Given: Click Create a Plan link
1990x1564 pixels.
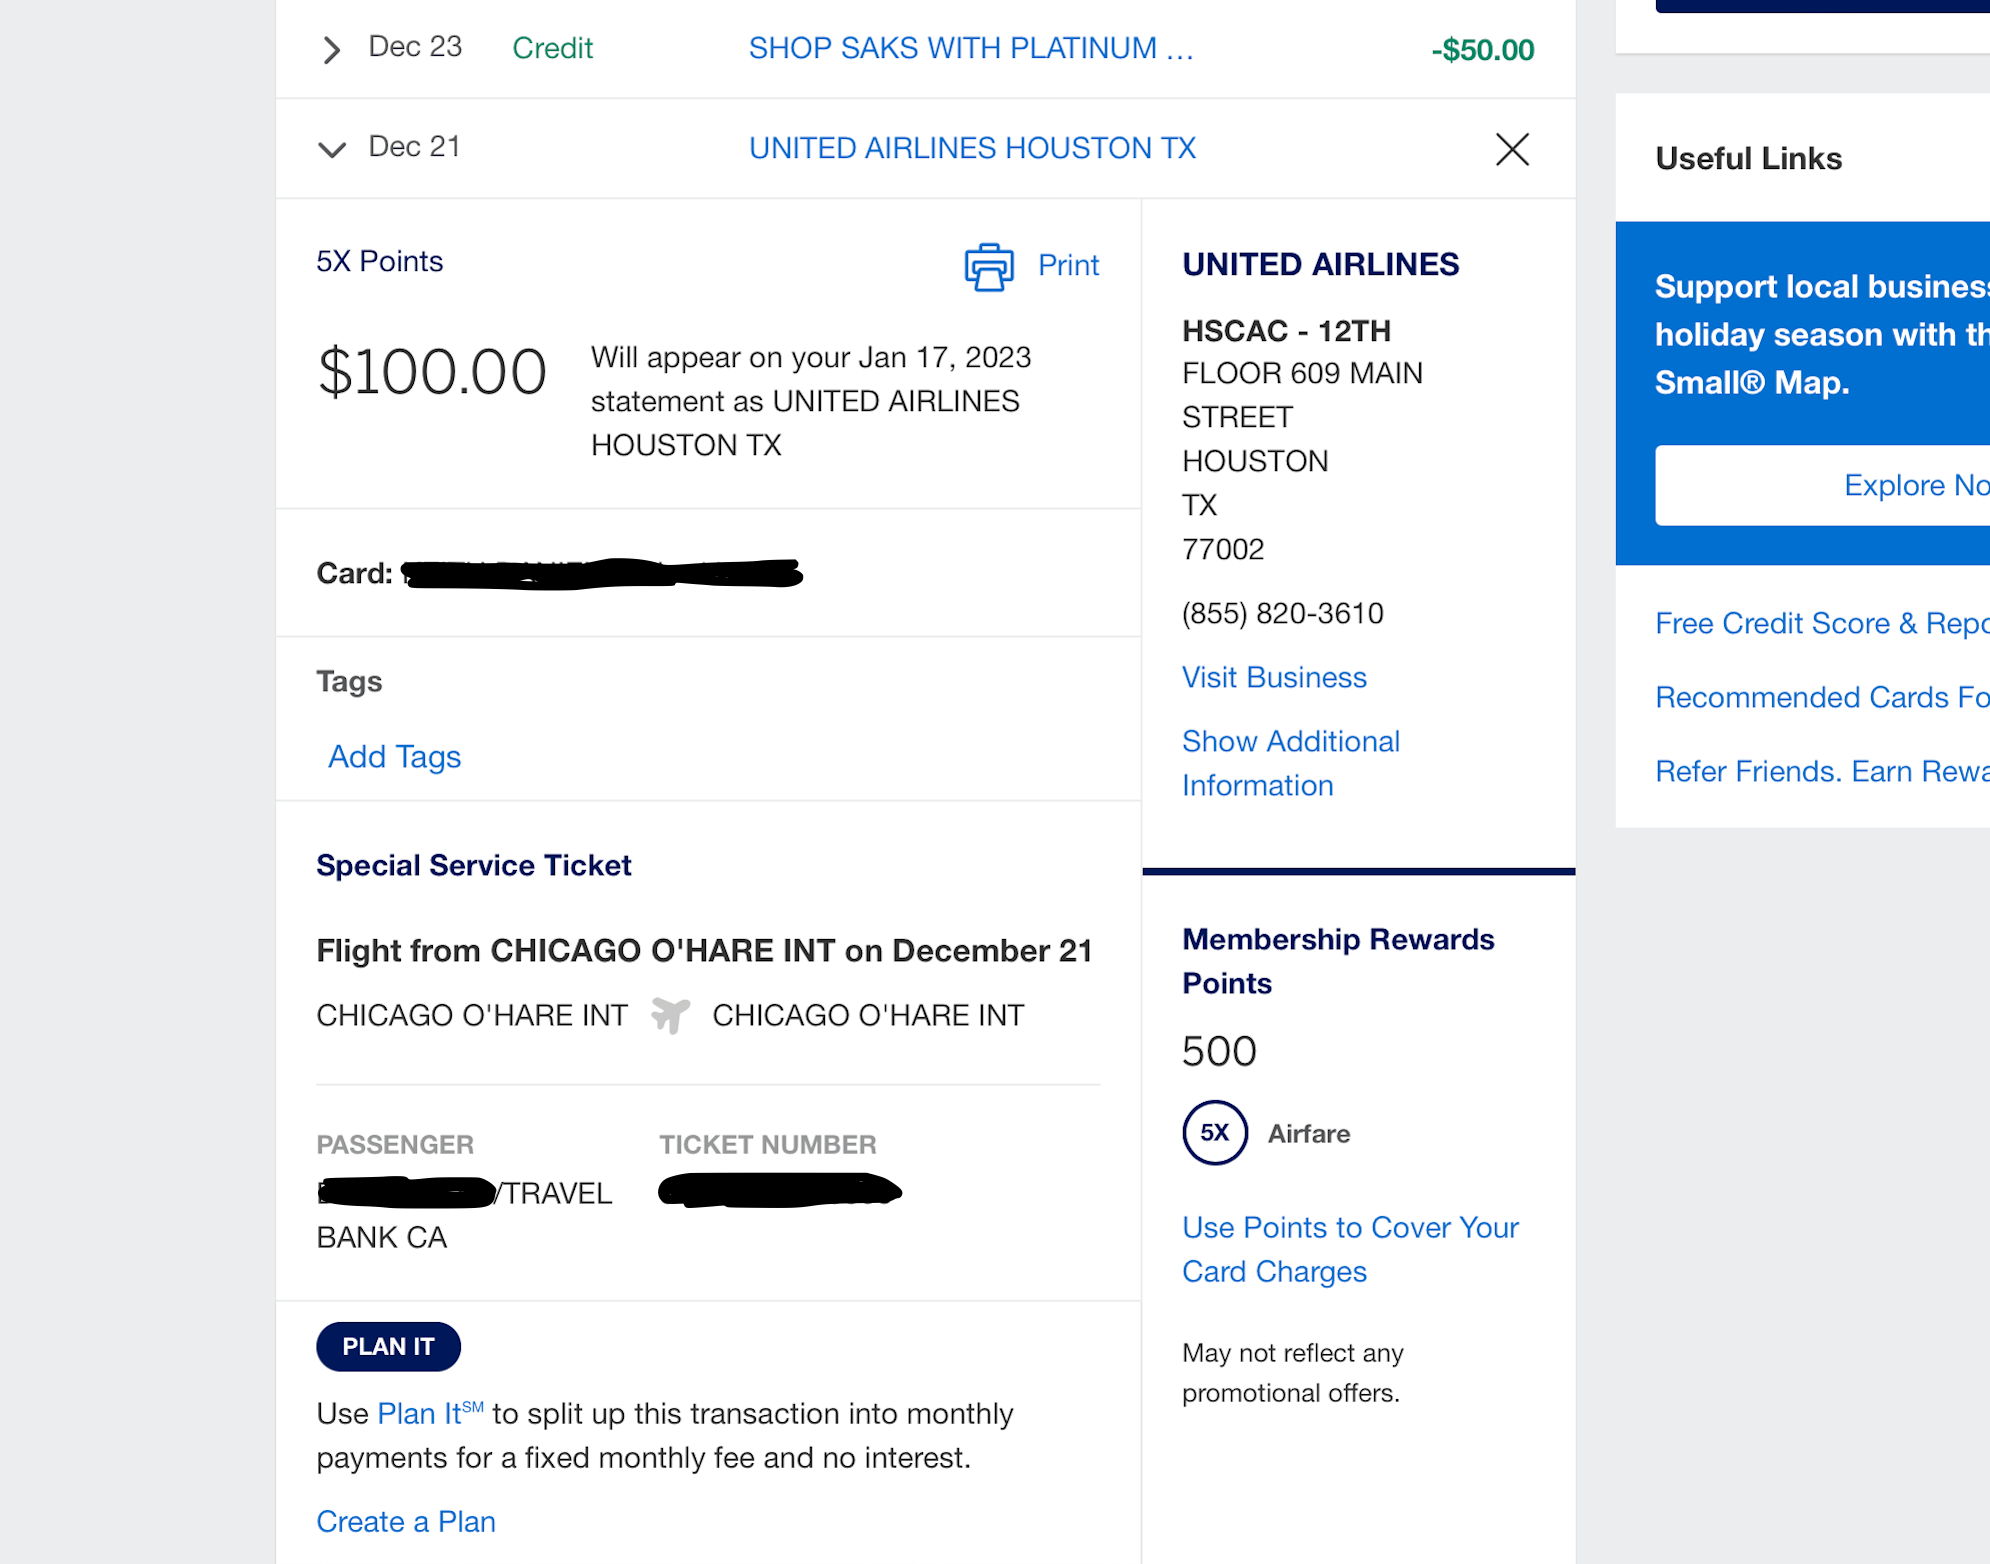Looking at the screenshot, I should click(x=405, y=1521).
